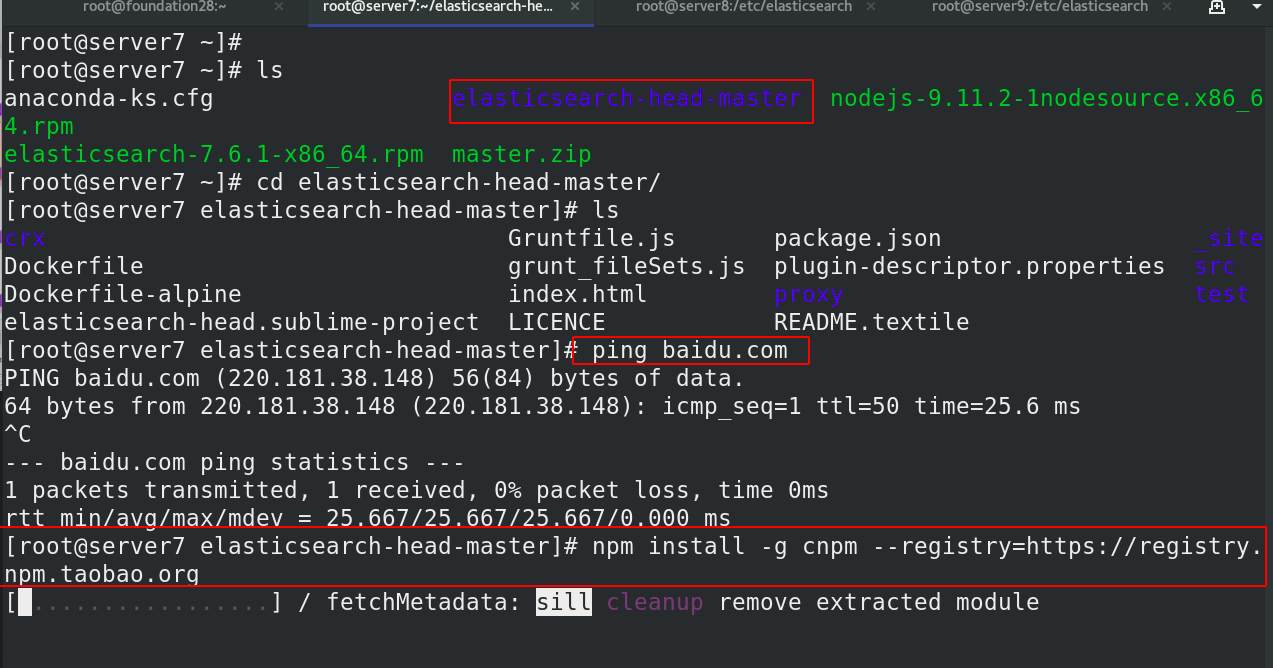The height and width of the screenshot is (668, 1273).
Task: Open the root@server9:/etc/elasticsearch tab
Action: (1040, 8)
